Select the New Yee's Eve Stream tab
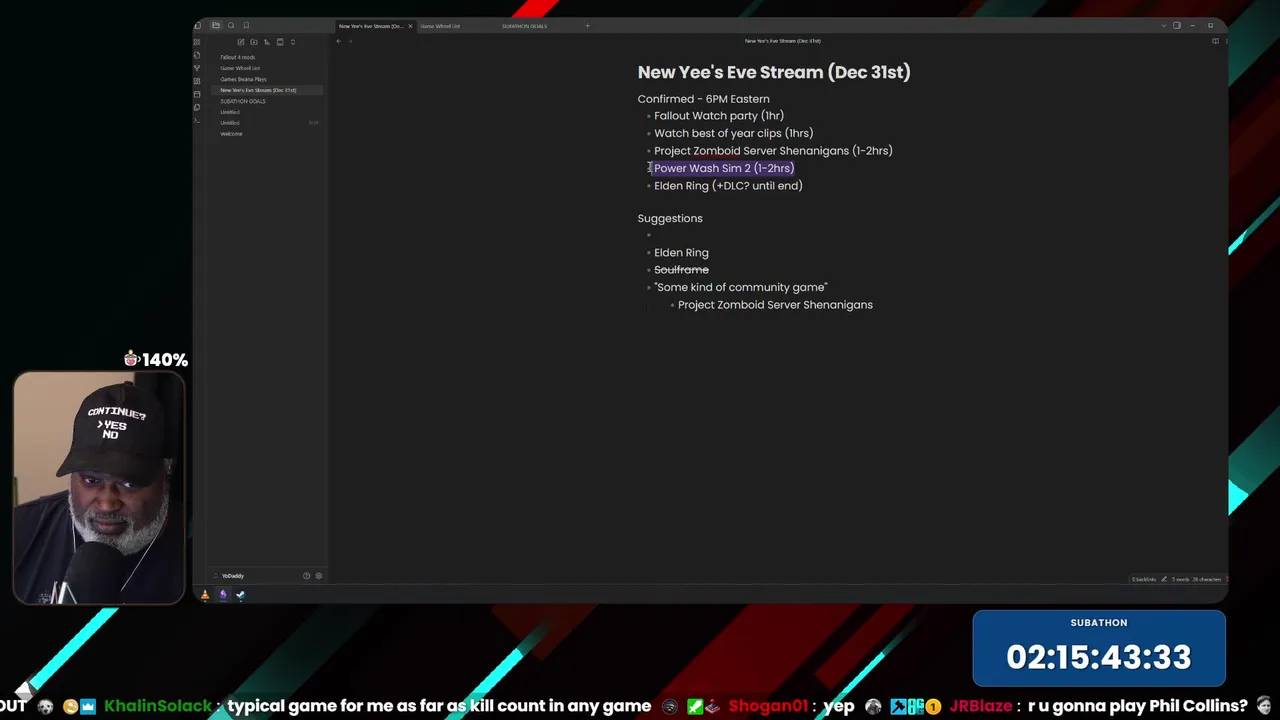Viewport: 1280px width, 720px height. point(371,26)
